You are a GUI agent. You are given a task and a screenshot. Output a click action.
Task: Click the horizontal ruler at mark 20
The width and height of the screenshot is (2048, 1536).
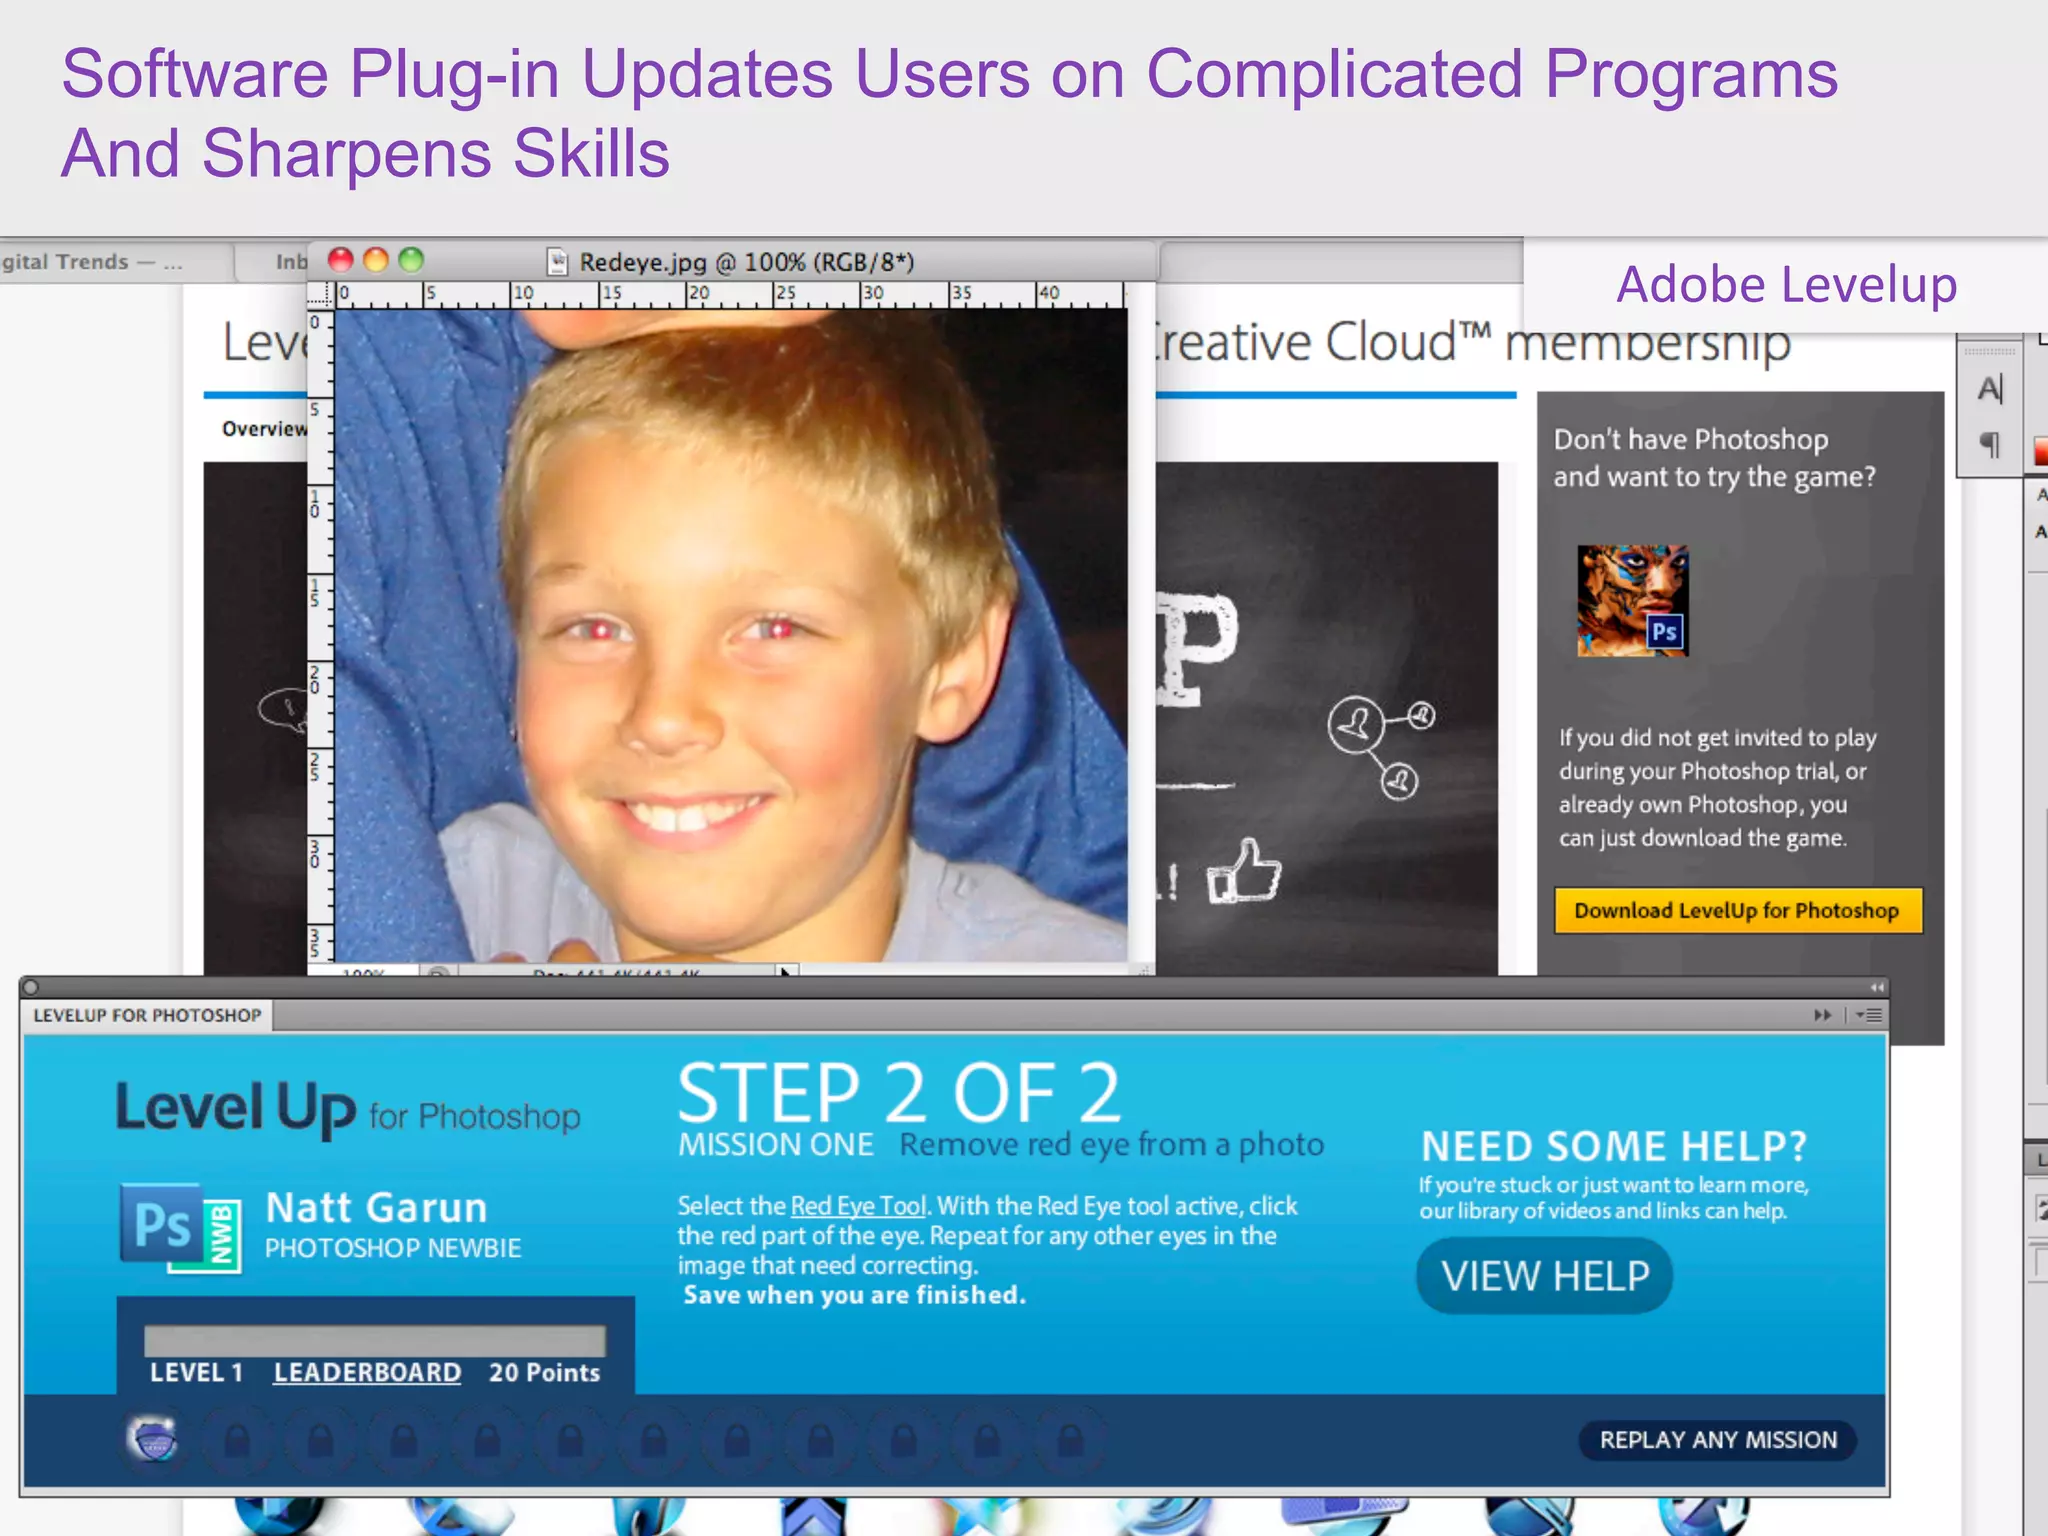[697, 293]
